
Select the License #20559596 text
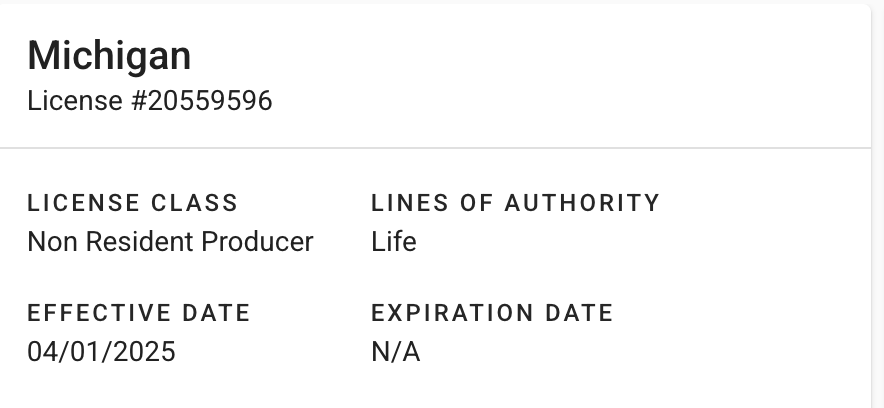(x=149, y=101)
